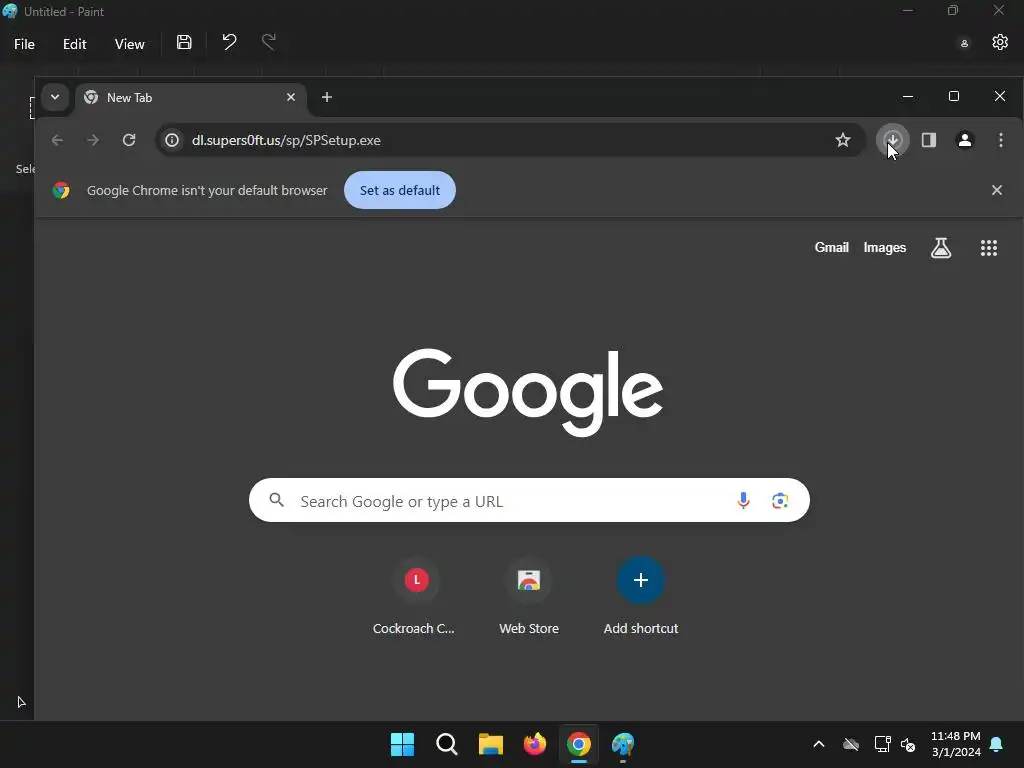
Task: Open network status tray icon
Action: tap(882, 744)
